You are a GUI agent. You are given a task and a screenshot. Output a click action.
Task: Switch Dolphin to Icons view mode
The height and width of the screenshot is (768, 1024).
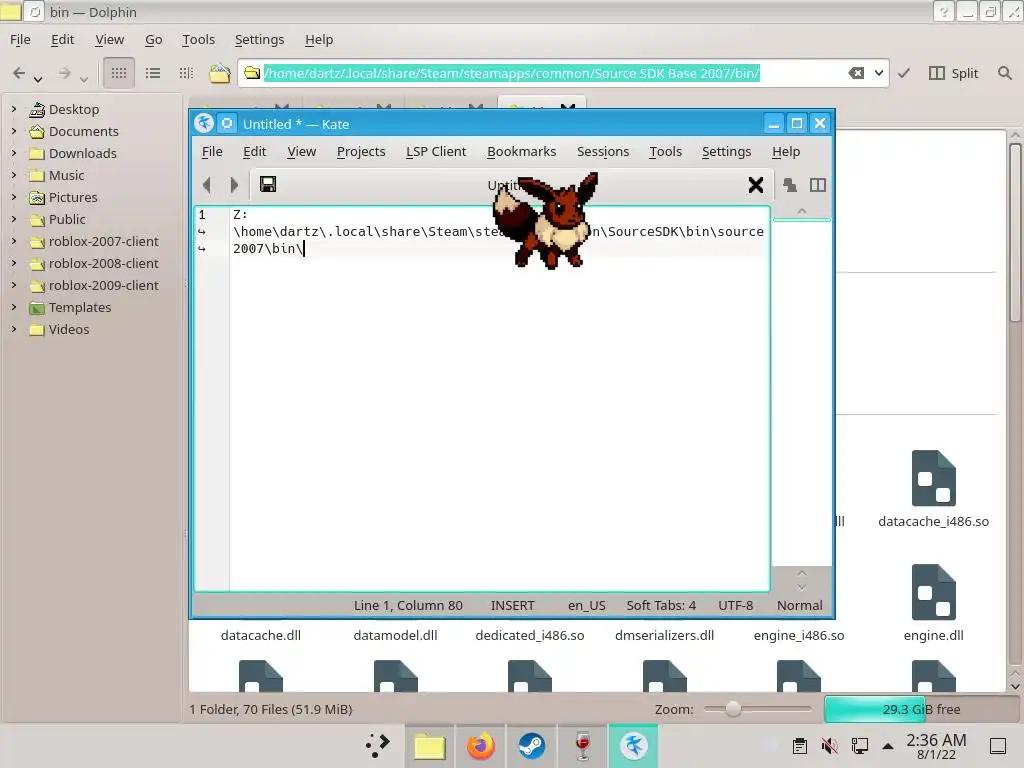tap(119, 73)
